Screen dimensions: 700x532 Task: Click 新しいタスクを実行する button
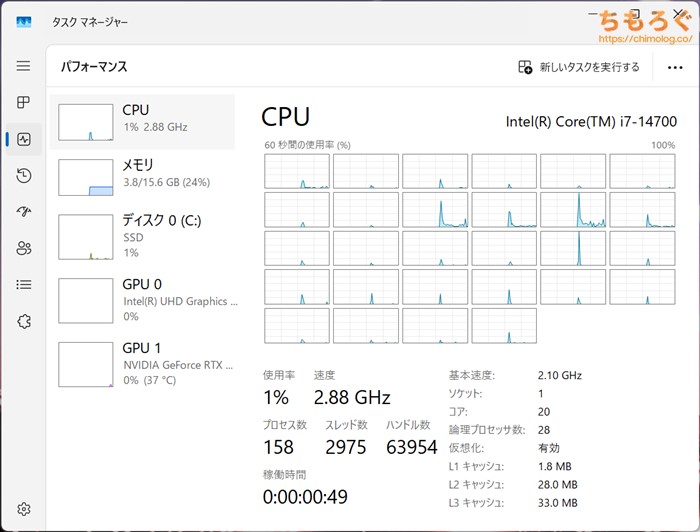579,67
